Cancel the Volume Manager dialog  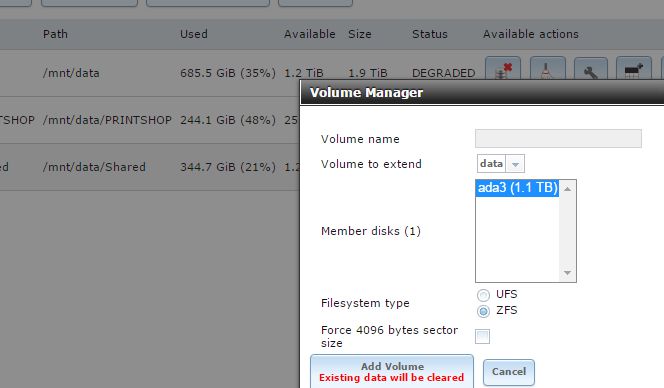[x=509, y=372]
